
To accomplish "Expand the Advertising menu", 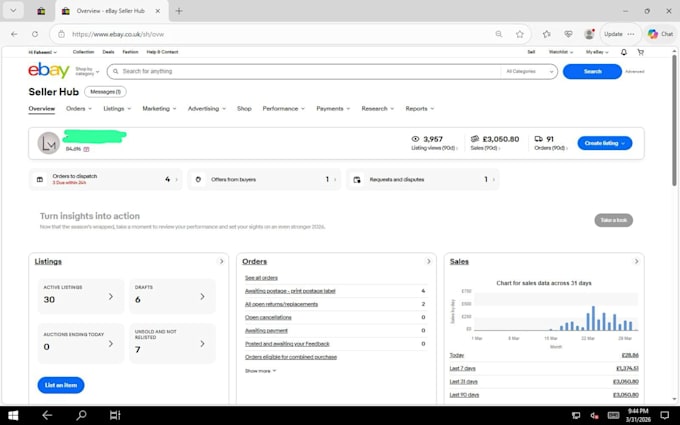I will (207, 109).
